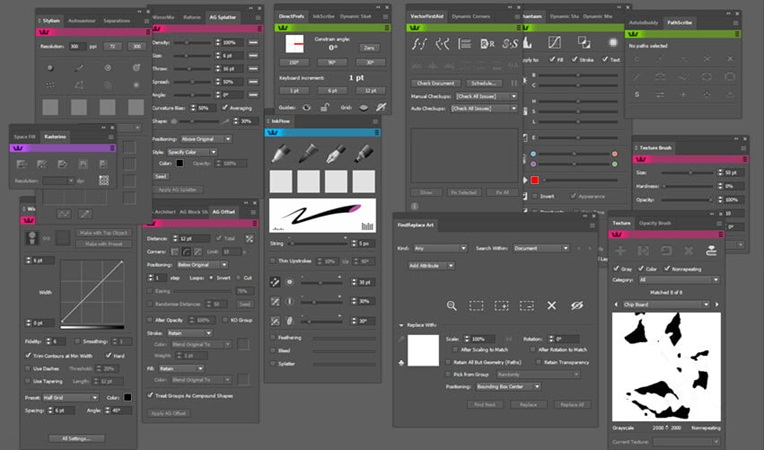This screenshot has height=450, width=764.
Task: Switch to the Opacity Brush tab
Action: point(656,223)
